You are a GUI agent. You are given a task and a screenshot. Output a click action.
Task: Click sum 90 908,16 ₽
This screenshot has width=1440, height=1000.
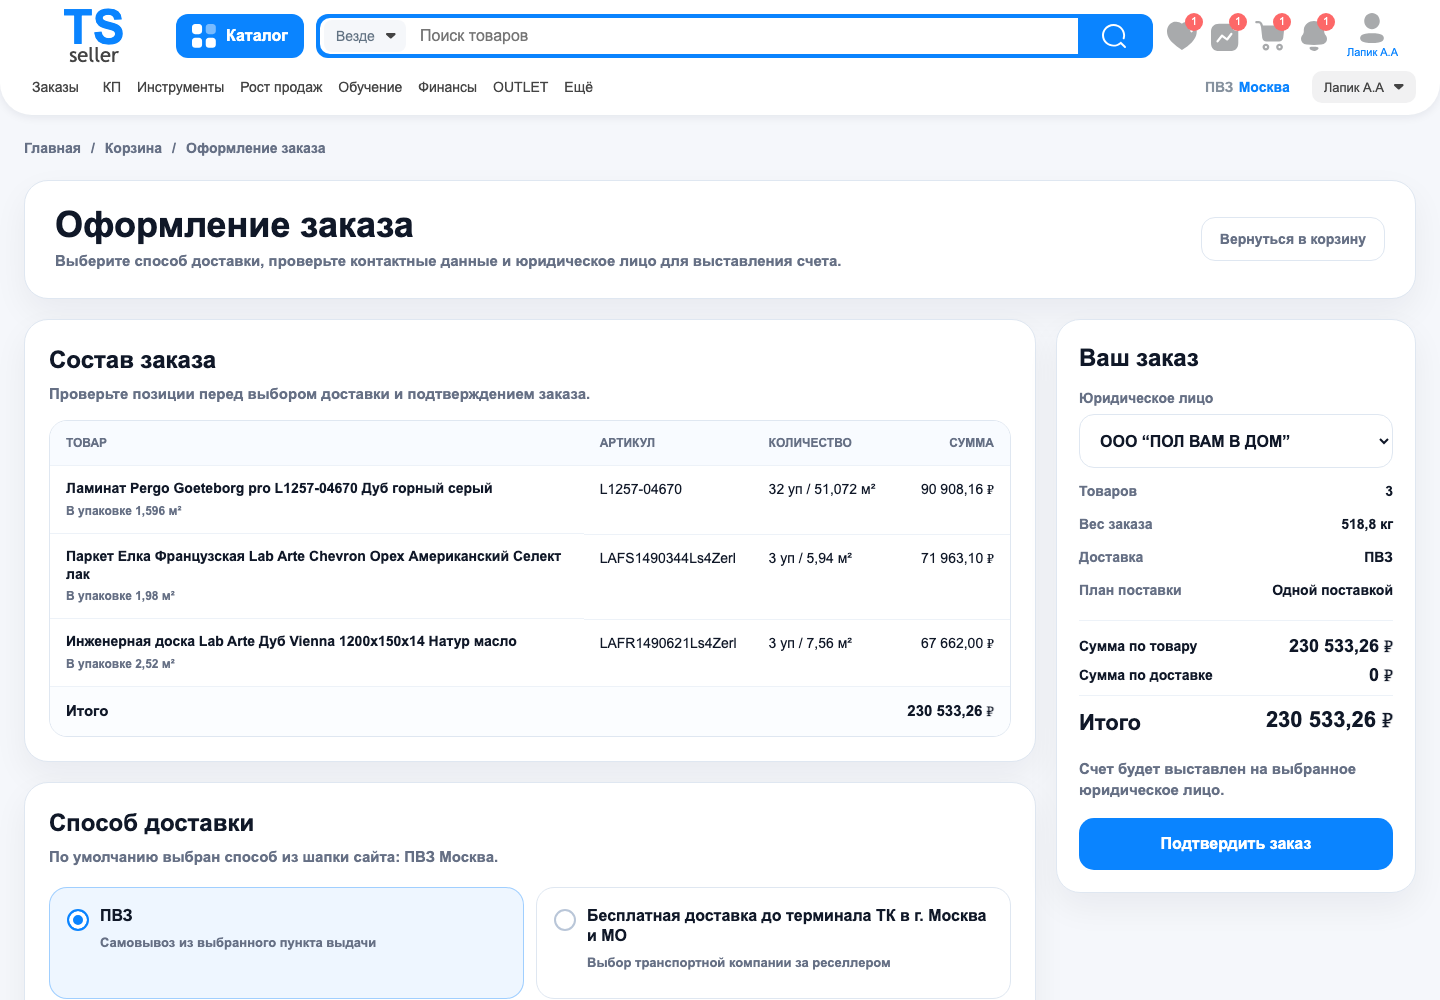(x=957, y=489)
